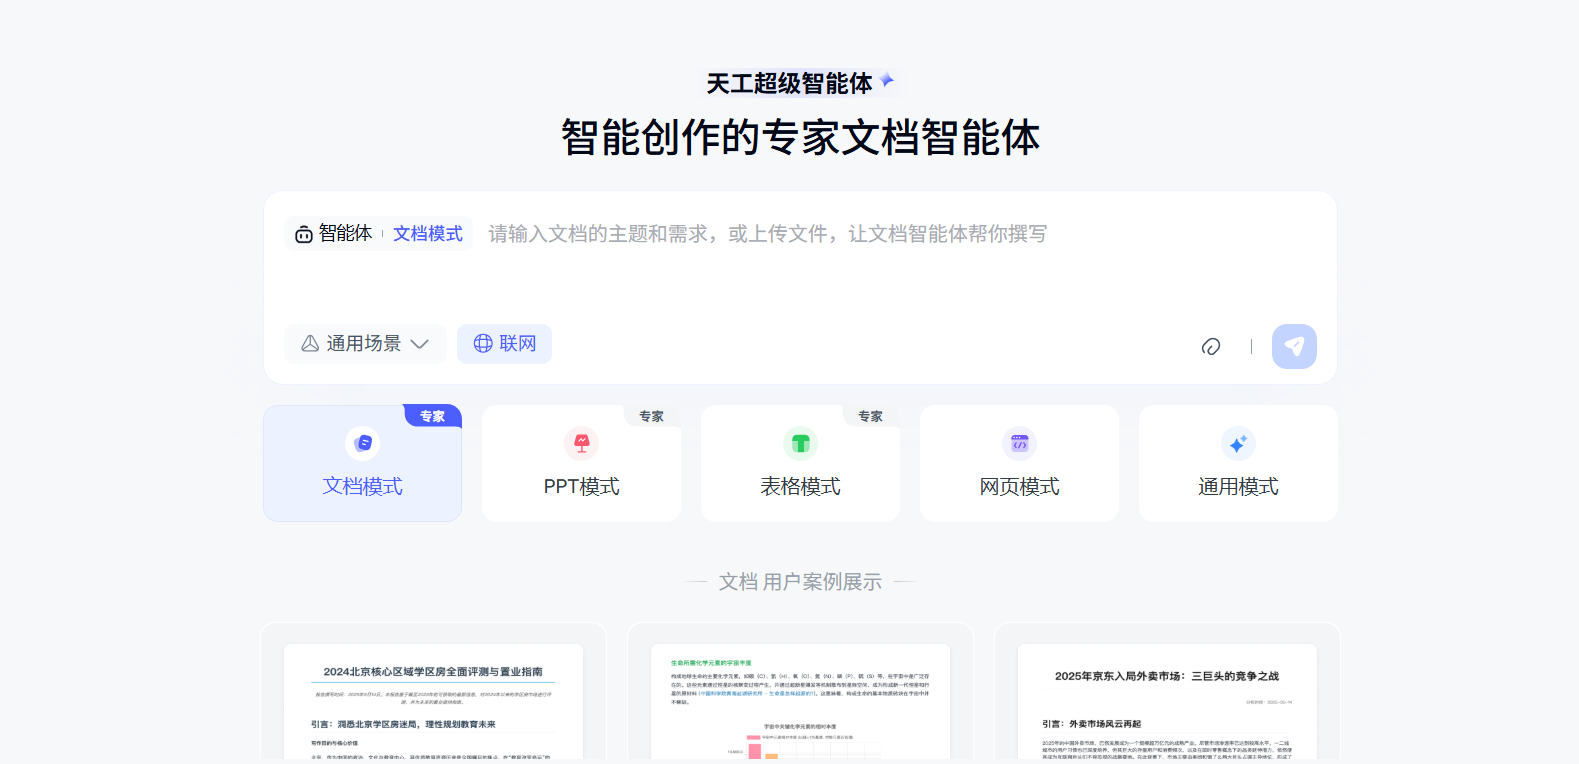Click the chevron arrow next to 通用场景
This screenshot has width=1579, height=764.
(420, 344)
